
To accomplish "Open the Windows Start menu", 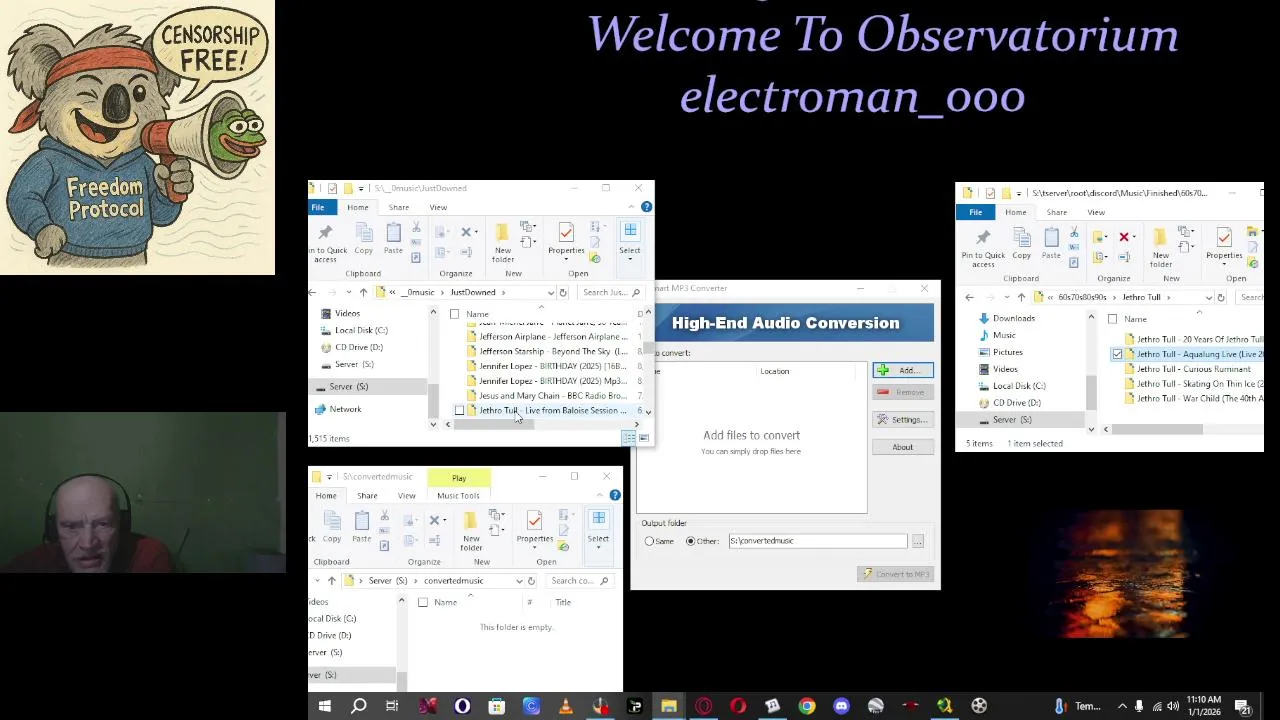I will (x=324, y=707).
